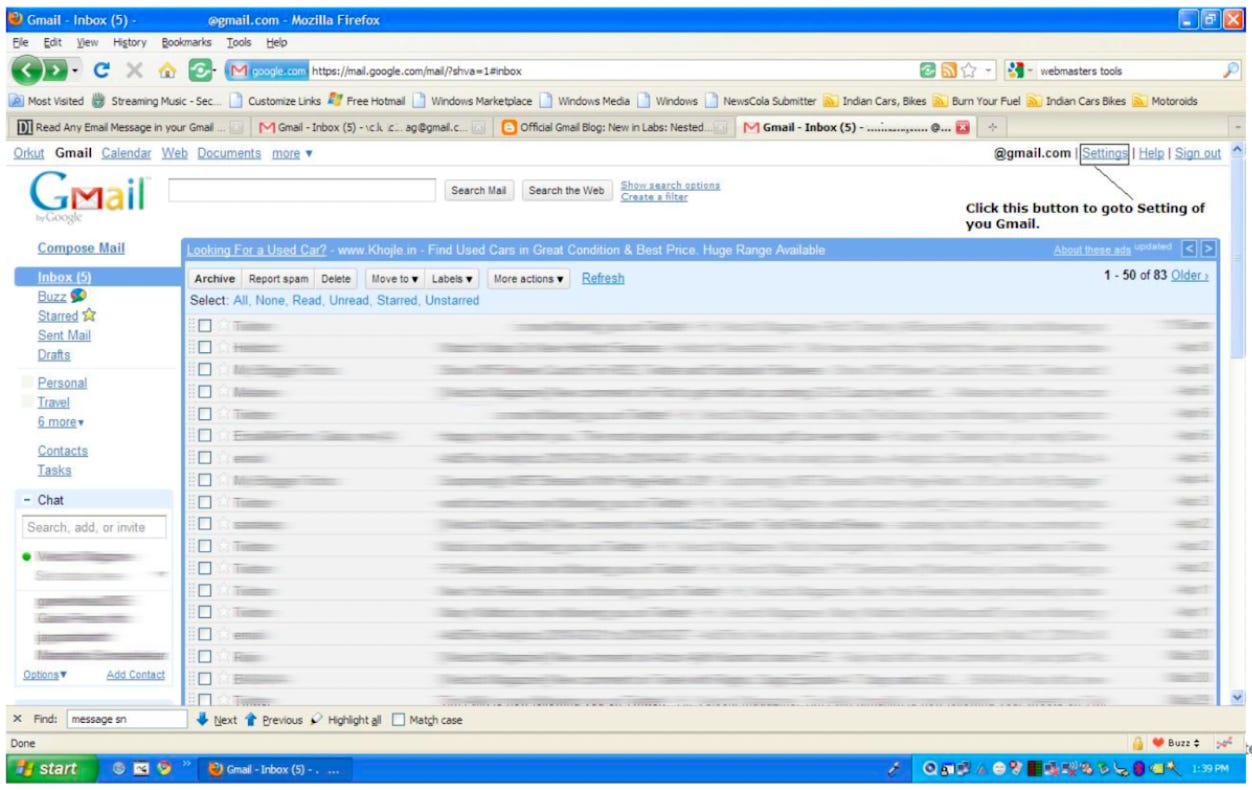Click the Archive button
The height and width of the screenshot is (790, 1252).
(215, 279)
